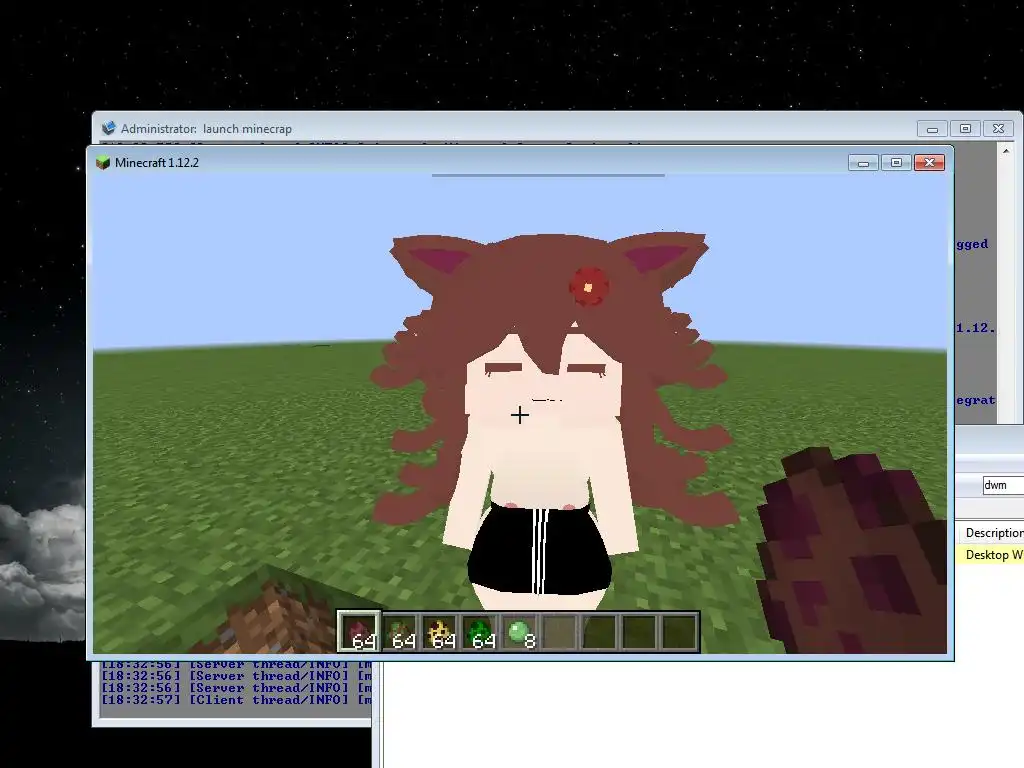Click the console window icon beside Administrator title
The height and width of the screenshot is (768, 1024).
pos(108,128)
